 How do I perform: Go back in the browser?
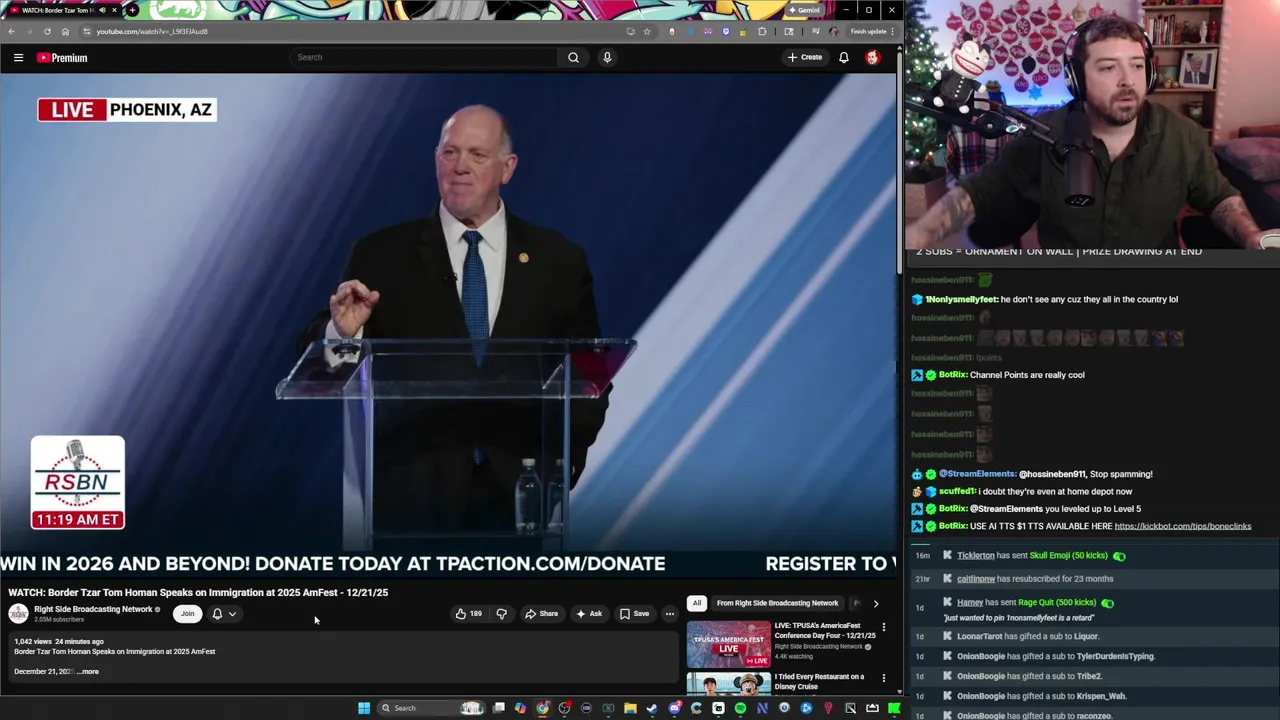(11, 31)
